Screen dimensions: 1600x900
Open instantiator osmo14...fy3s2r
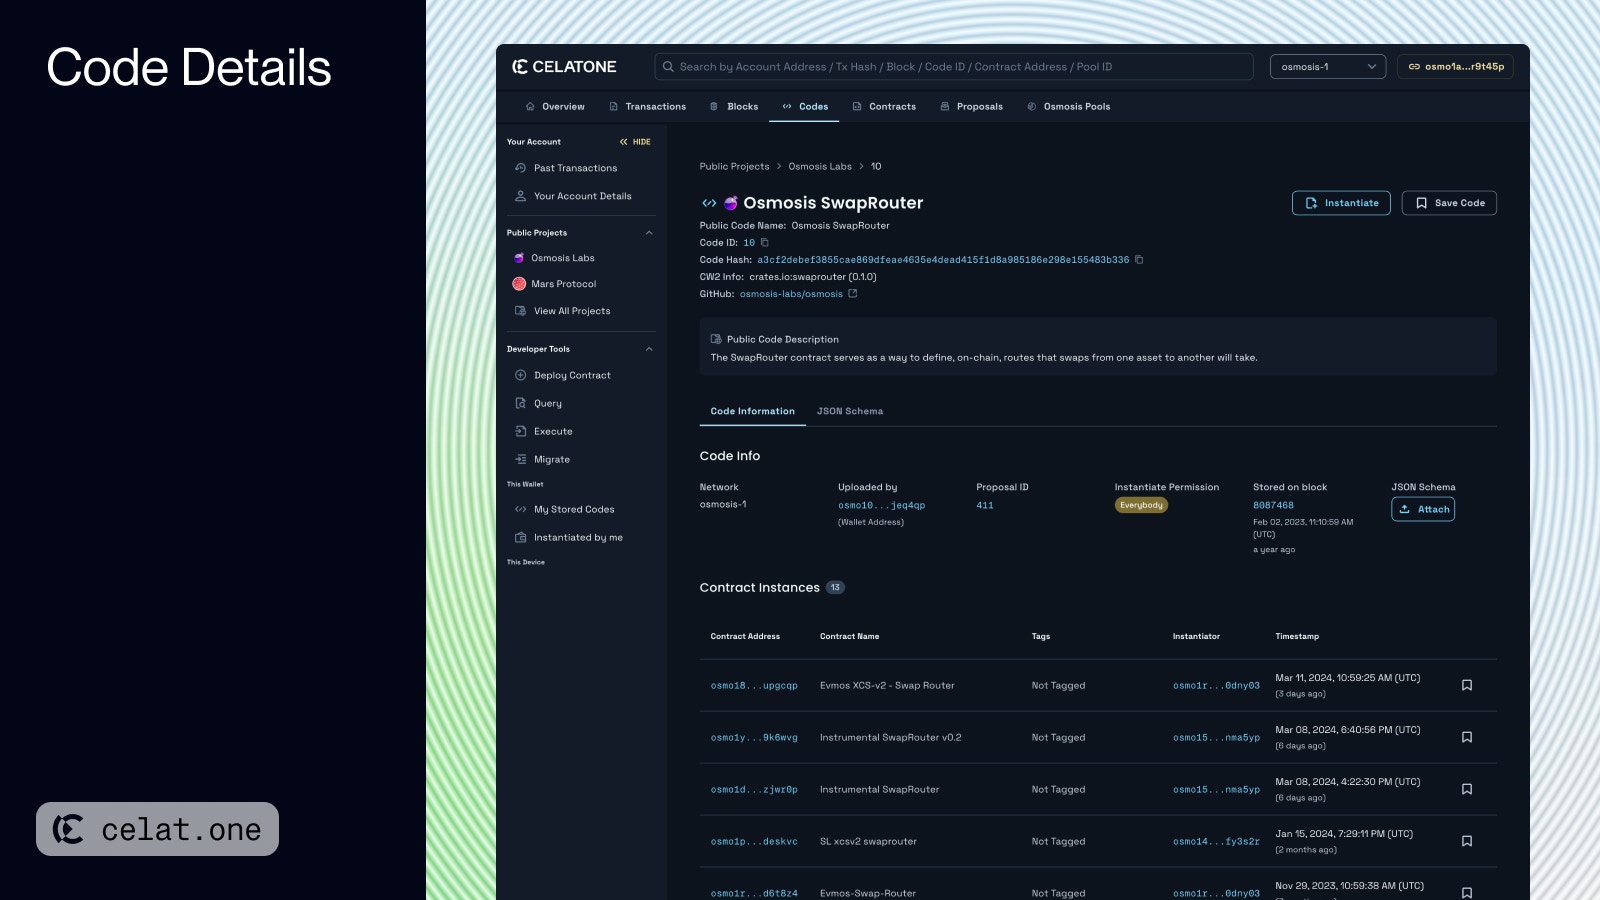pos(1216,842)
